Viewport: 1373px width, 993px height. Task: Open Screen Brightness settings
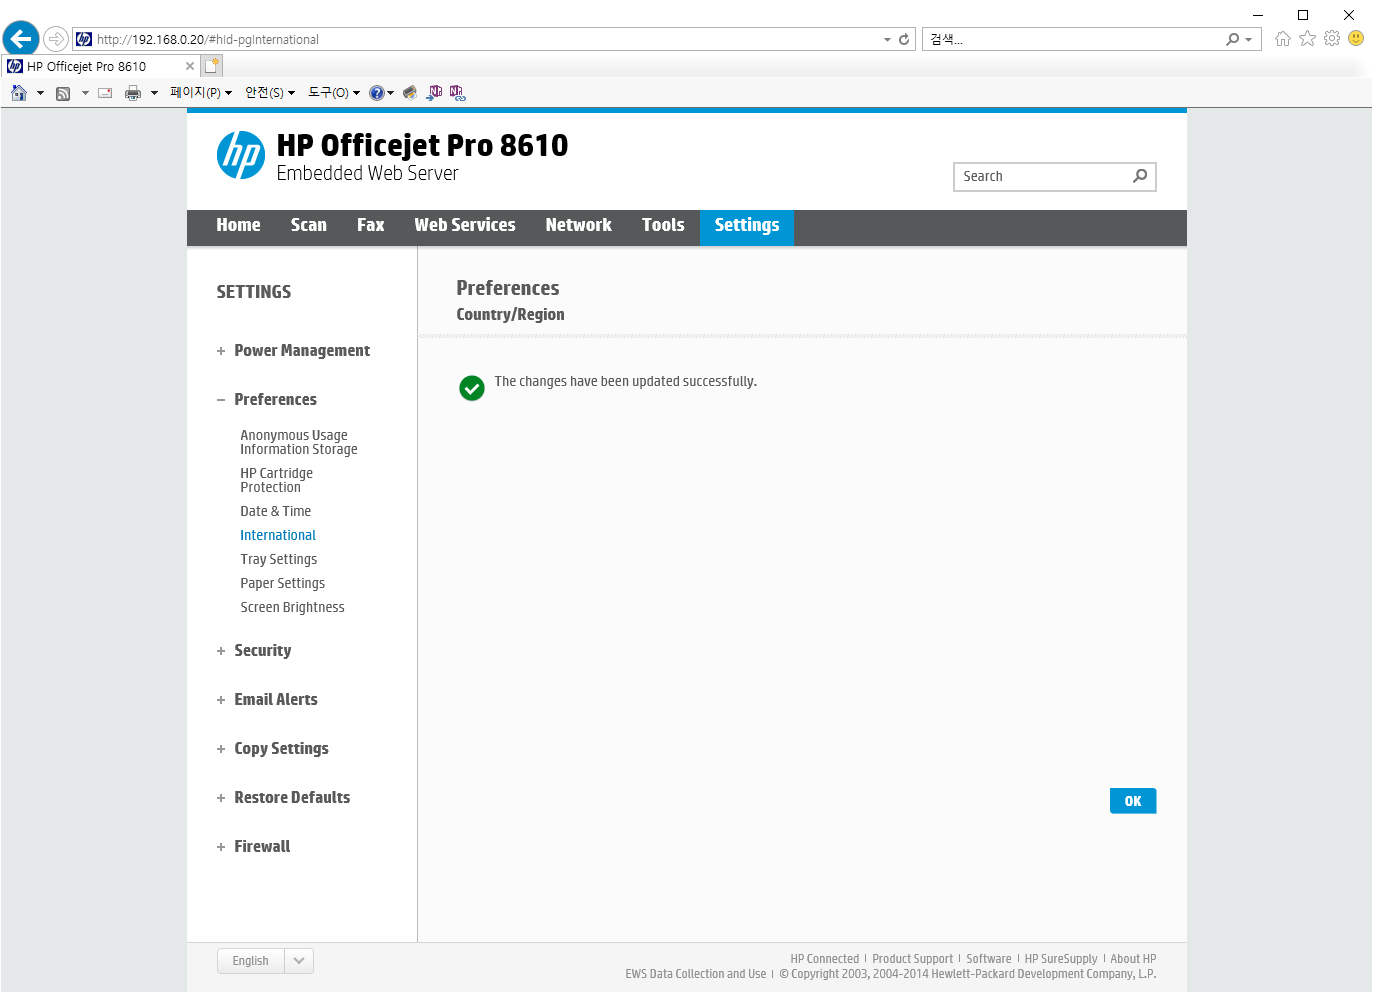(293, 608)
